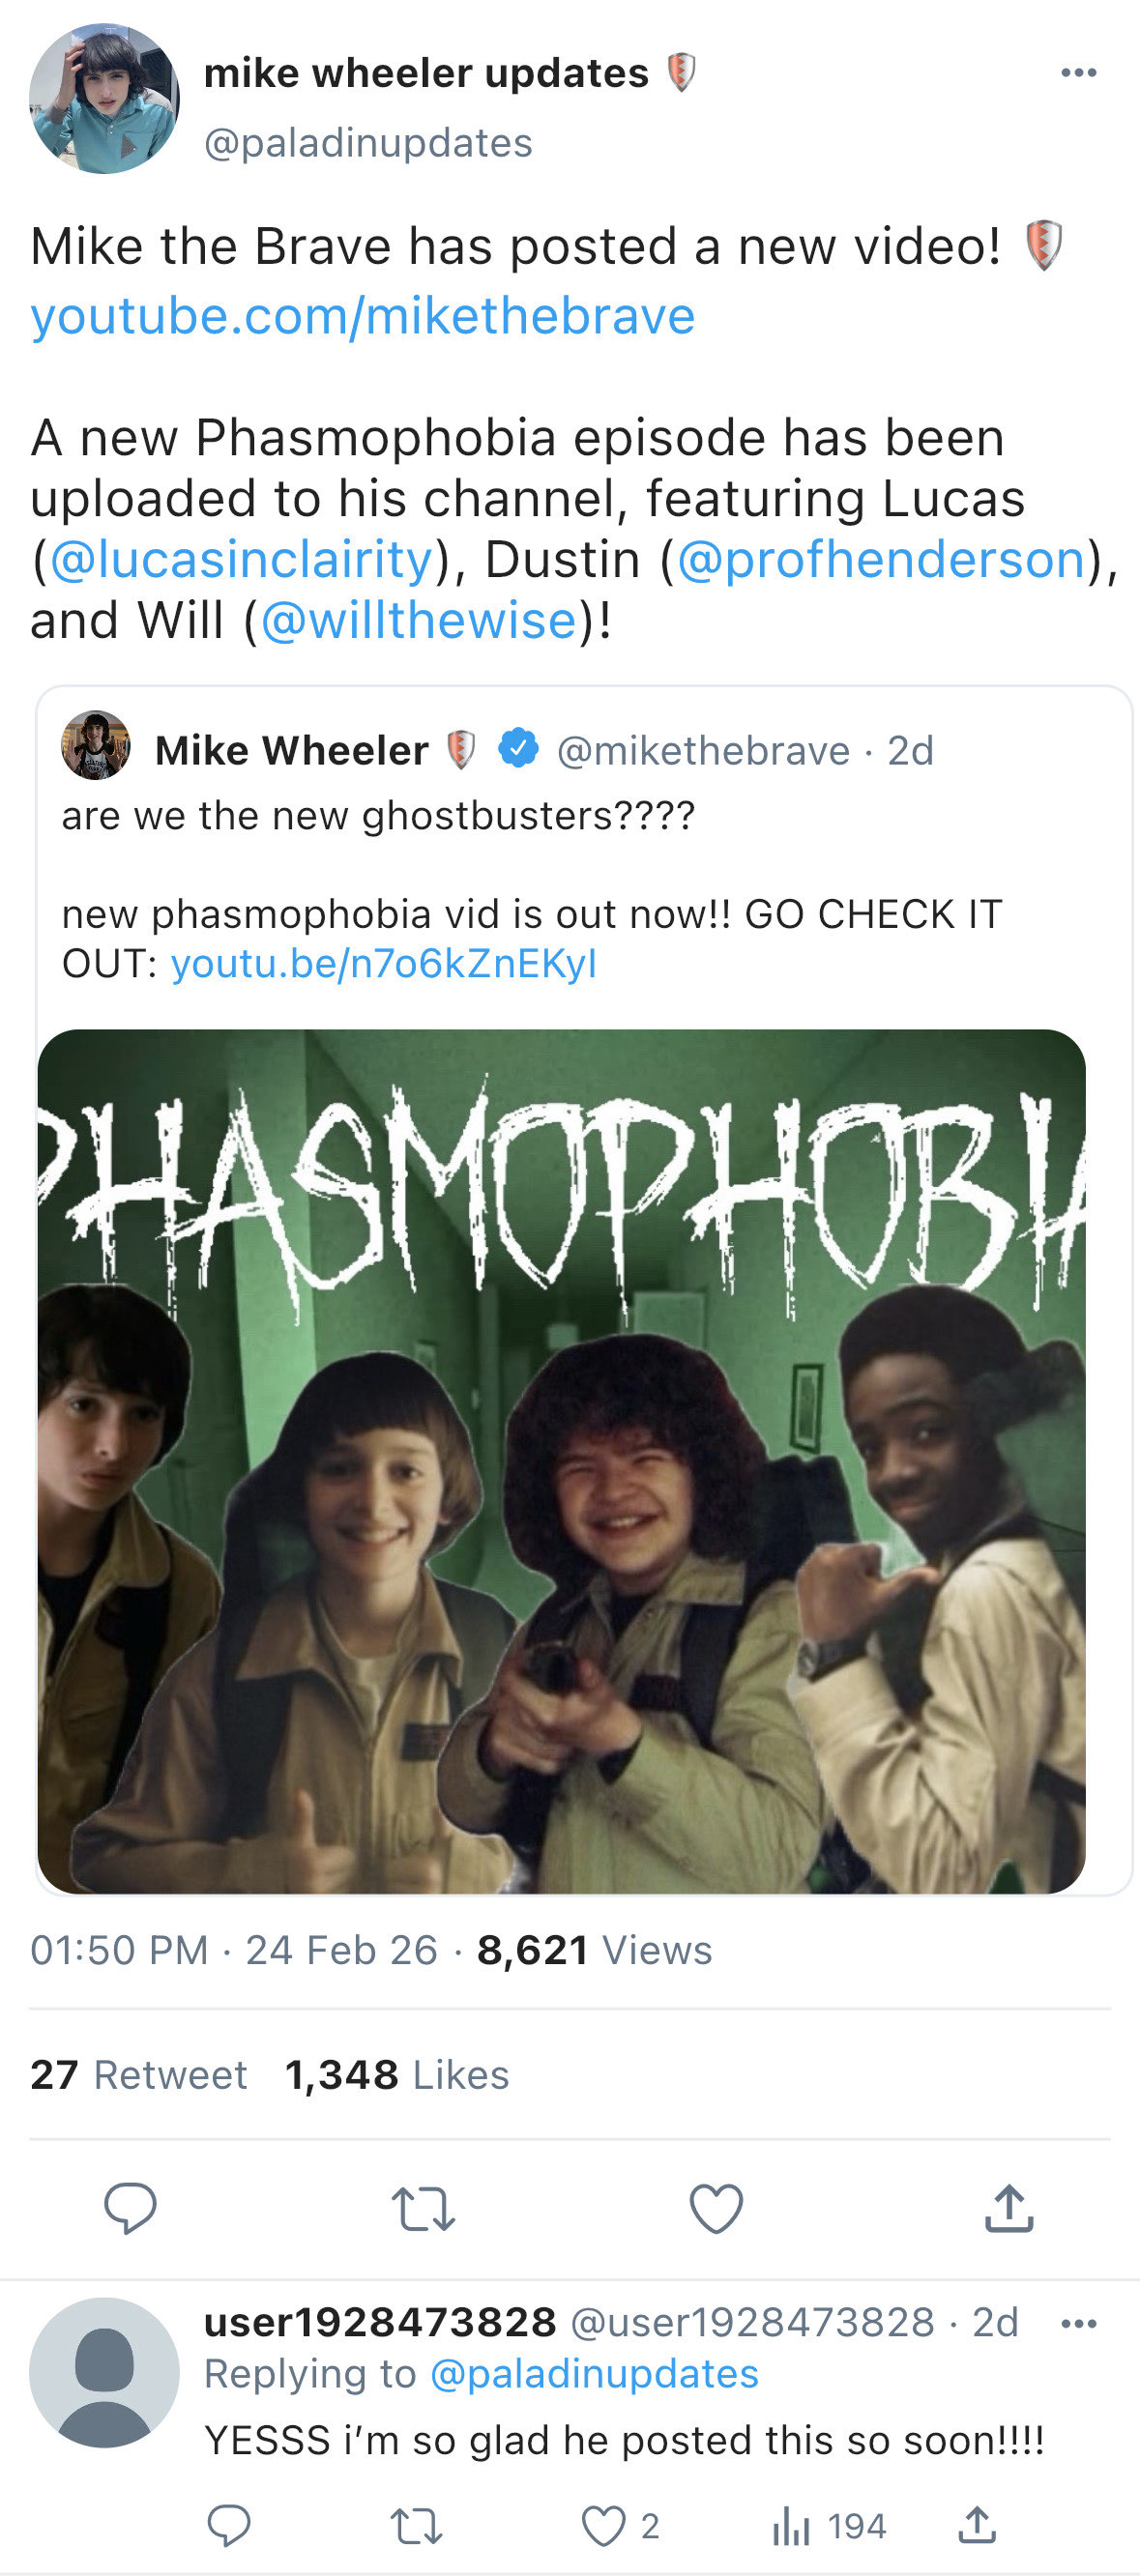Open the user1928473828 reply's three-dot menu

(1078, 2323)
